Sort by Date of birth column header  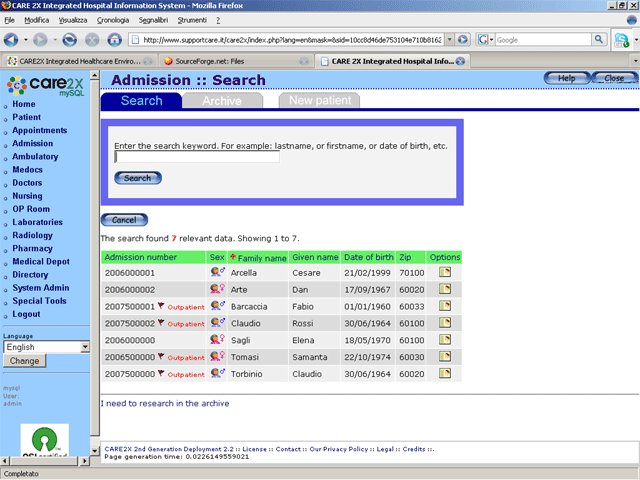tap(369, 257)
